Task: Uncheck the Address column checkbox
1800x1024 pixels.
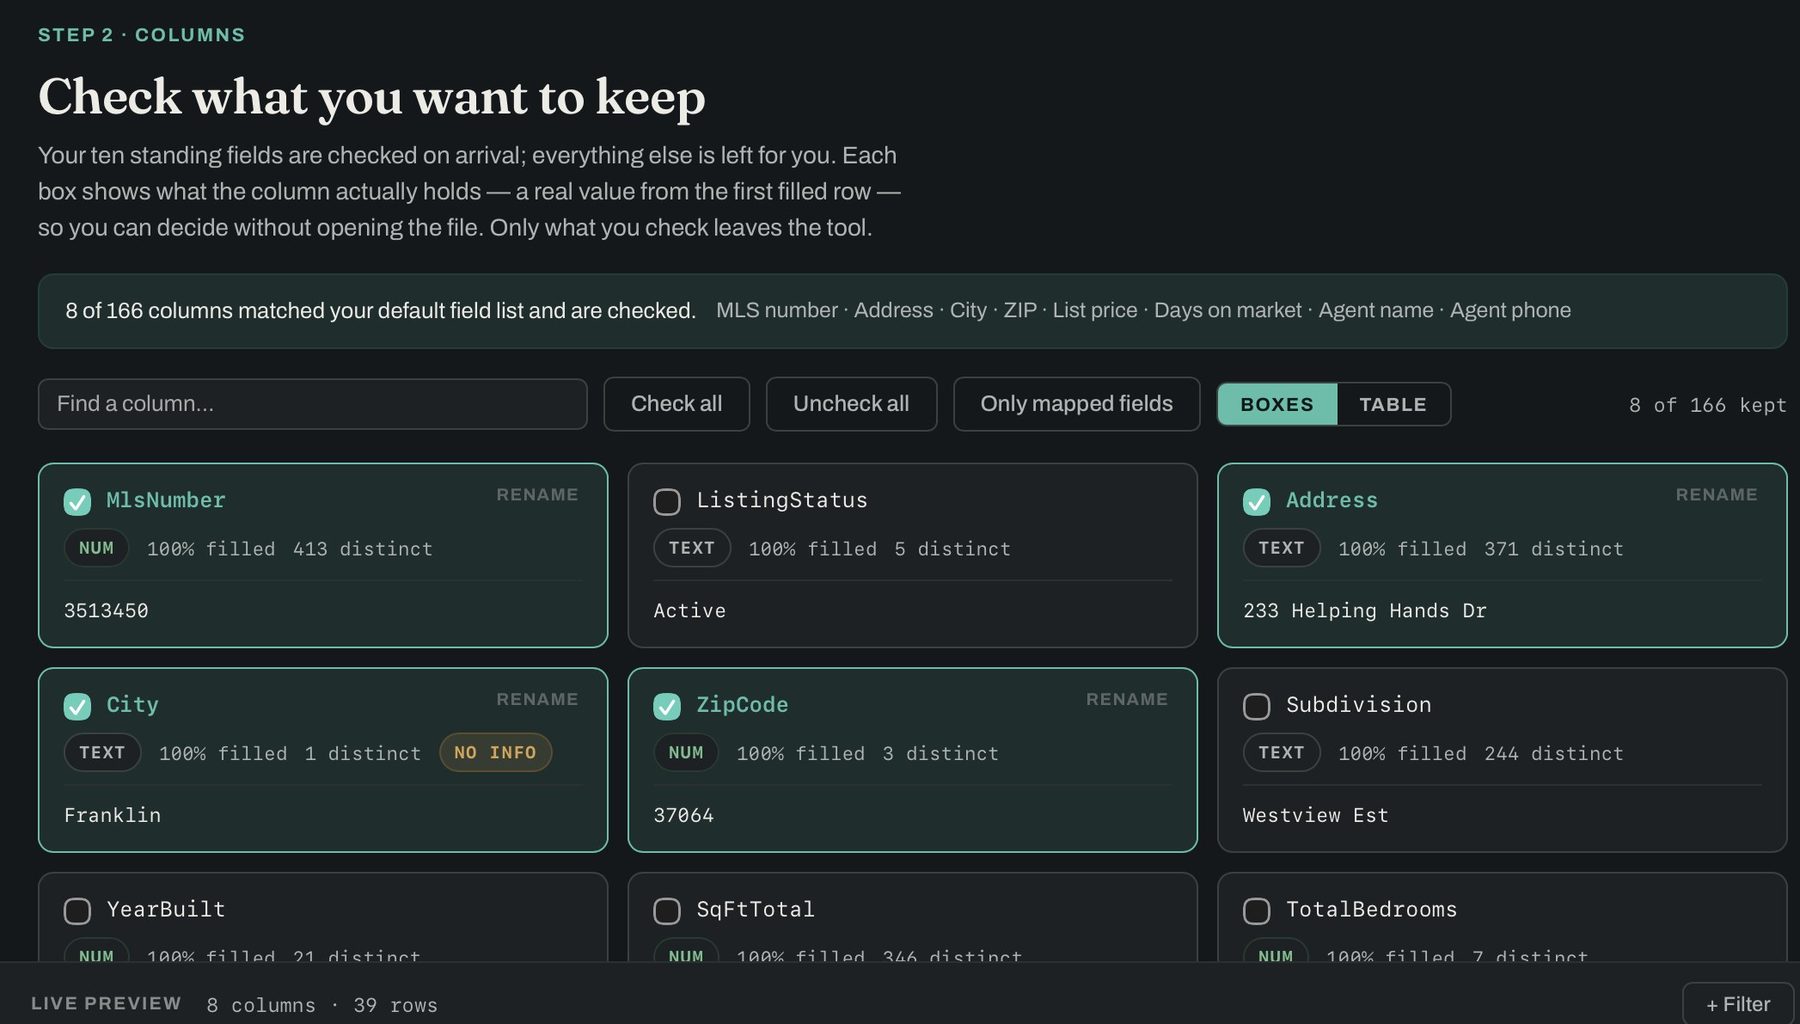Action: point(1257,501)
